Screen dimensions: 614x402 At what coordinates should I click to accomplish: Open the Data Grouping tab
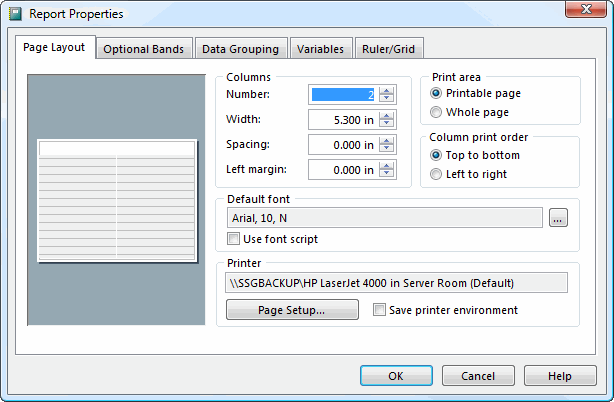[x=241, y=49]
